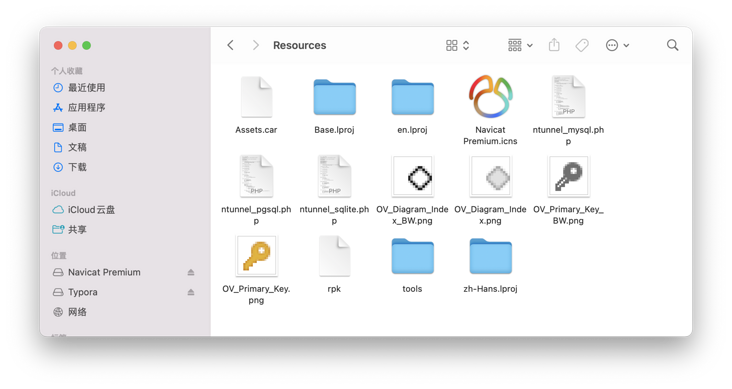Click the Base.lproj folder name

point(334,130)
